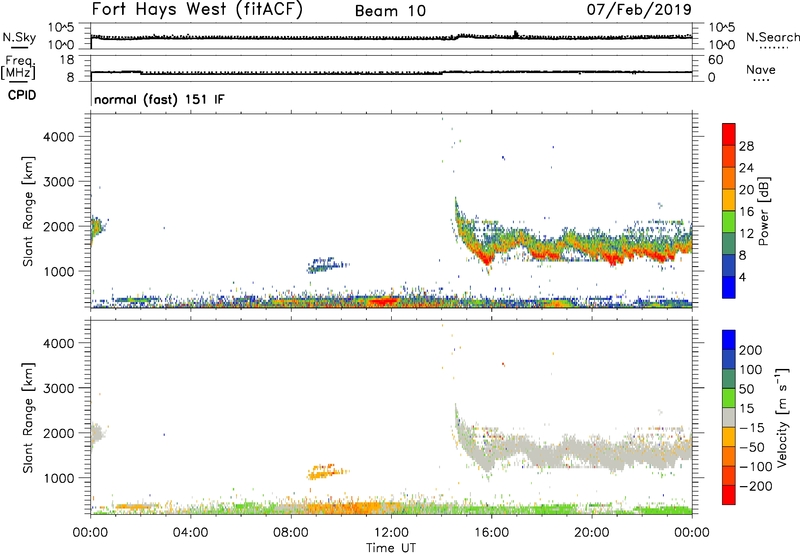The image size is (800, 554).
Task: Click "Slant Range [km]" label of the power panel
Action: [28, 211]
